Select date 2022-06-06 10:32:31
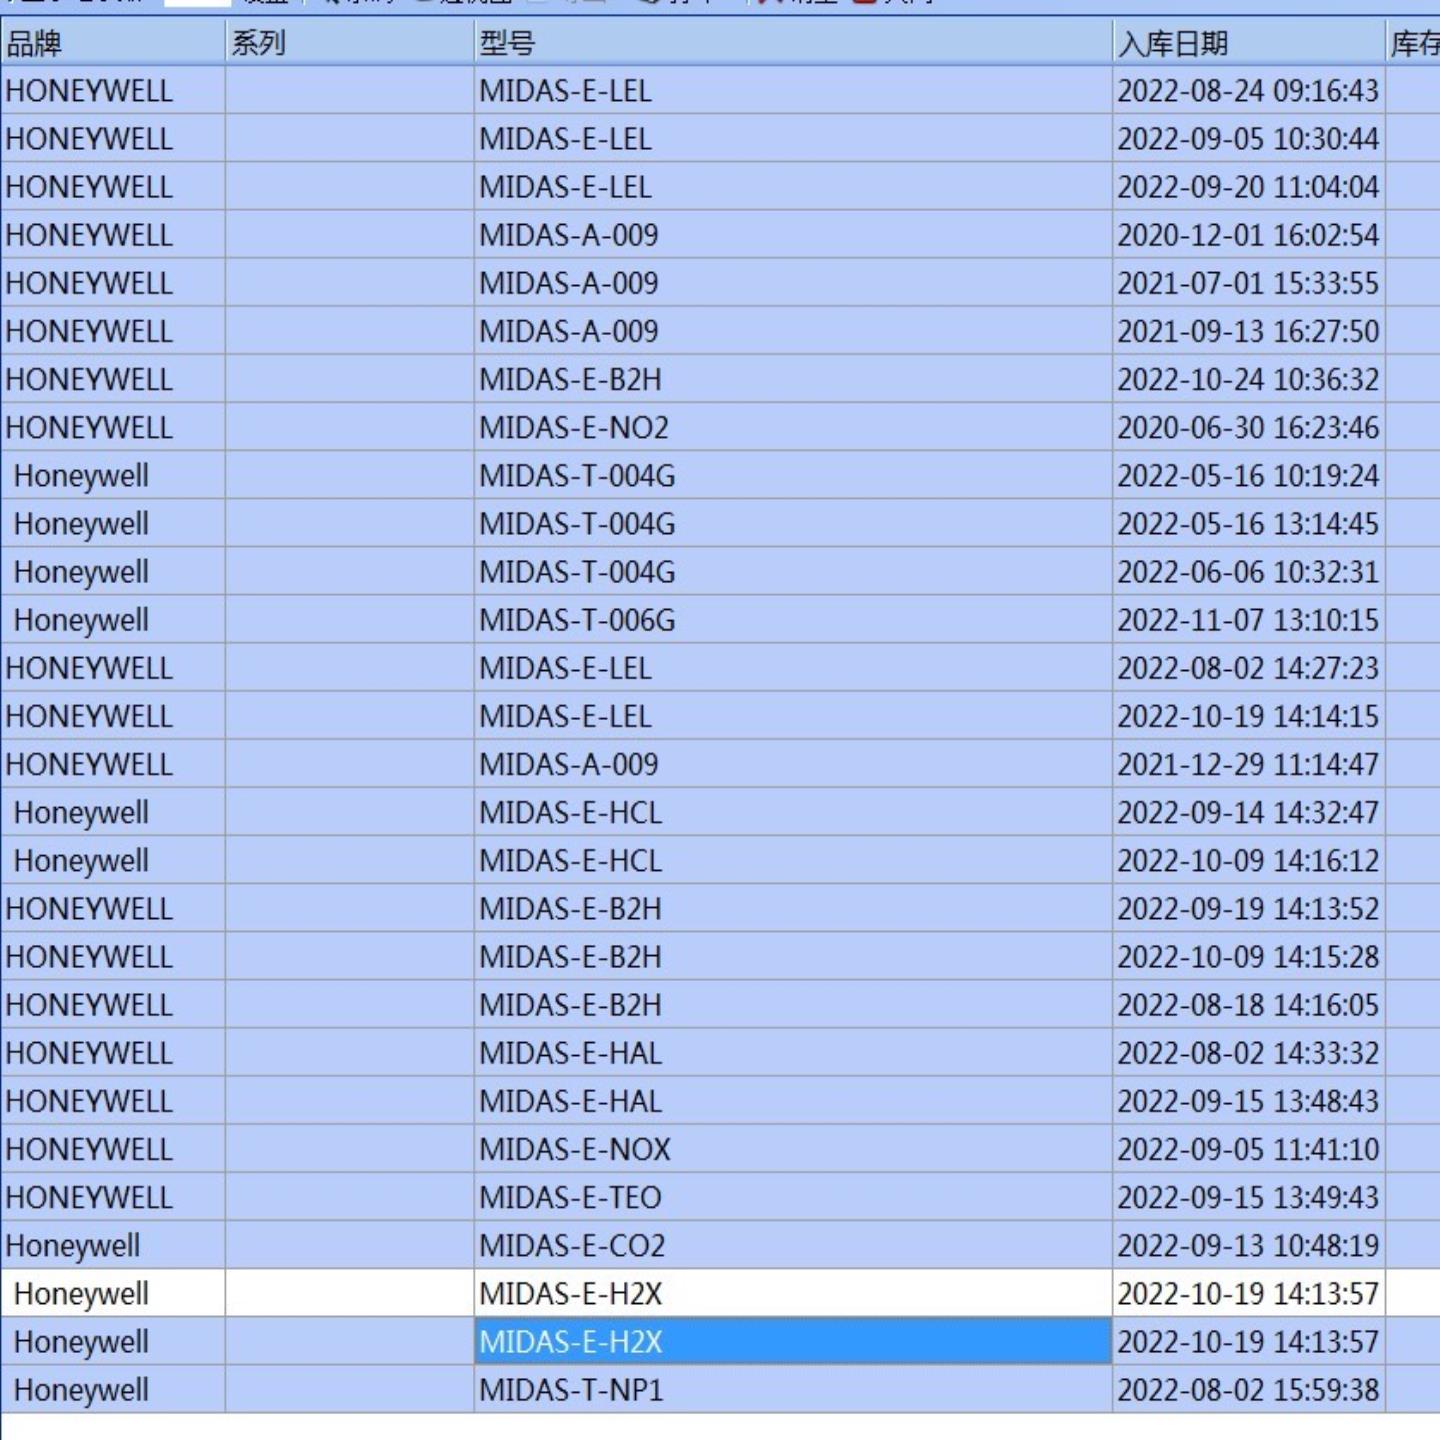This screenshot has height=1440, width=1440. click(x=1249, y=572)
